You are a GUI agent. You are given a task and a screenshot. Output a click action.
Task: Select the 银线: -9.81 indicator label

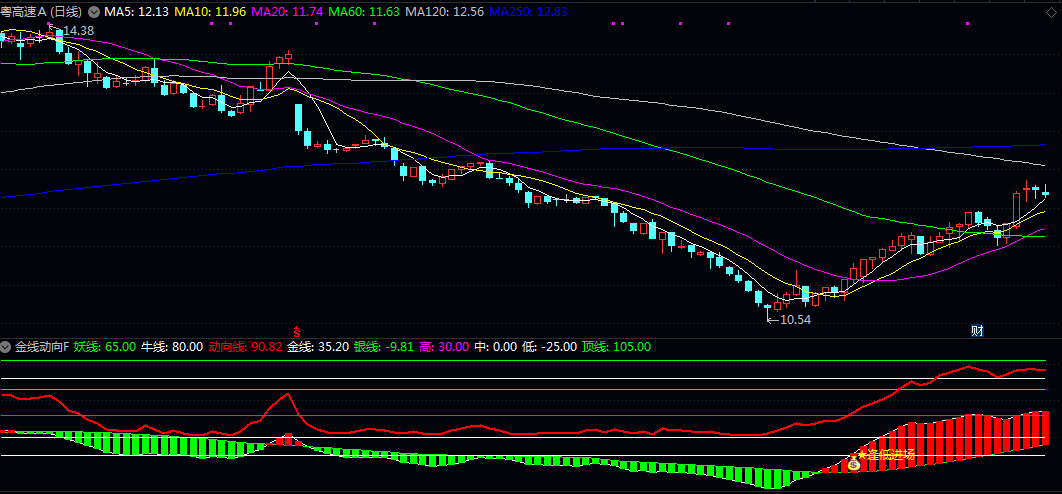(391, 347)
